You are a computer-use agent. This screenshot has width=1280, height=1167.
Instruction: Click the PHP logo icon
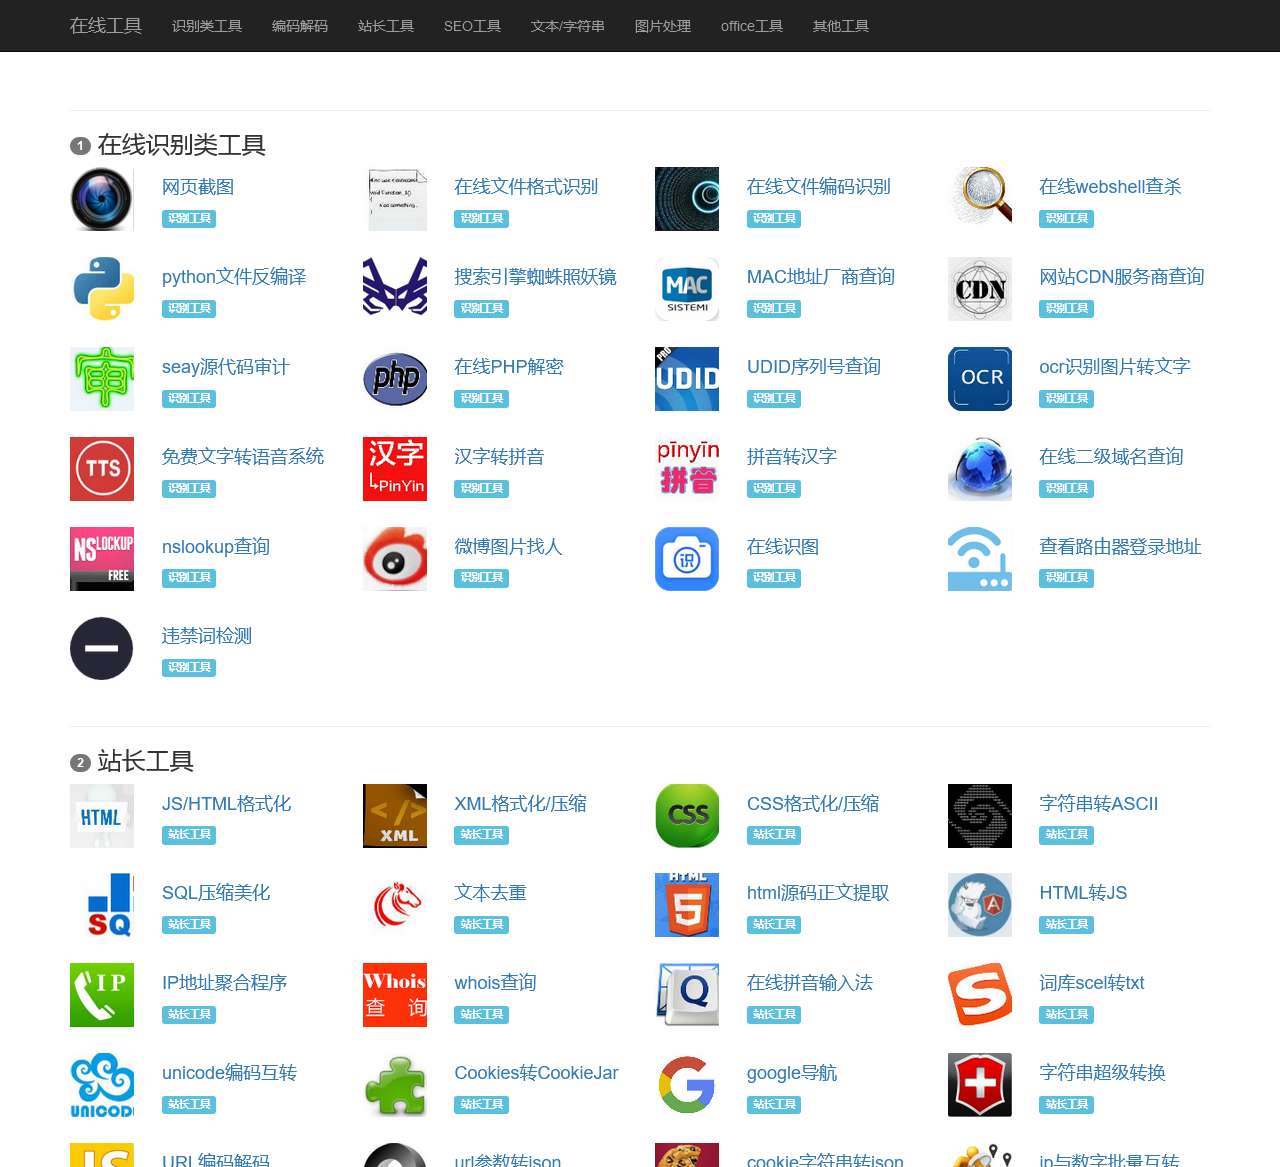(x=395, y=379)
